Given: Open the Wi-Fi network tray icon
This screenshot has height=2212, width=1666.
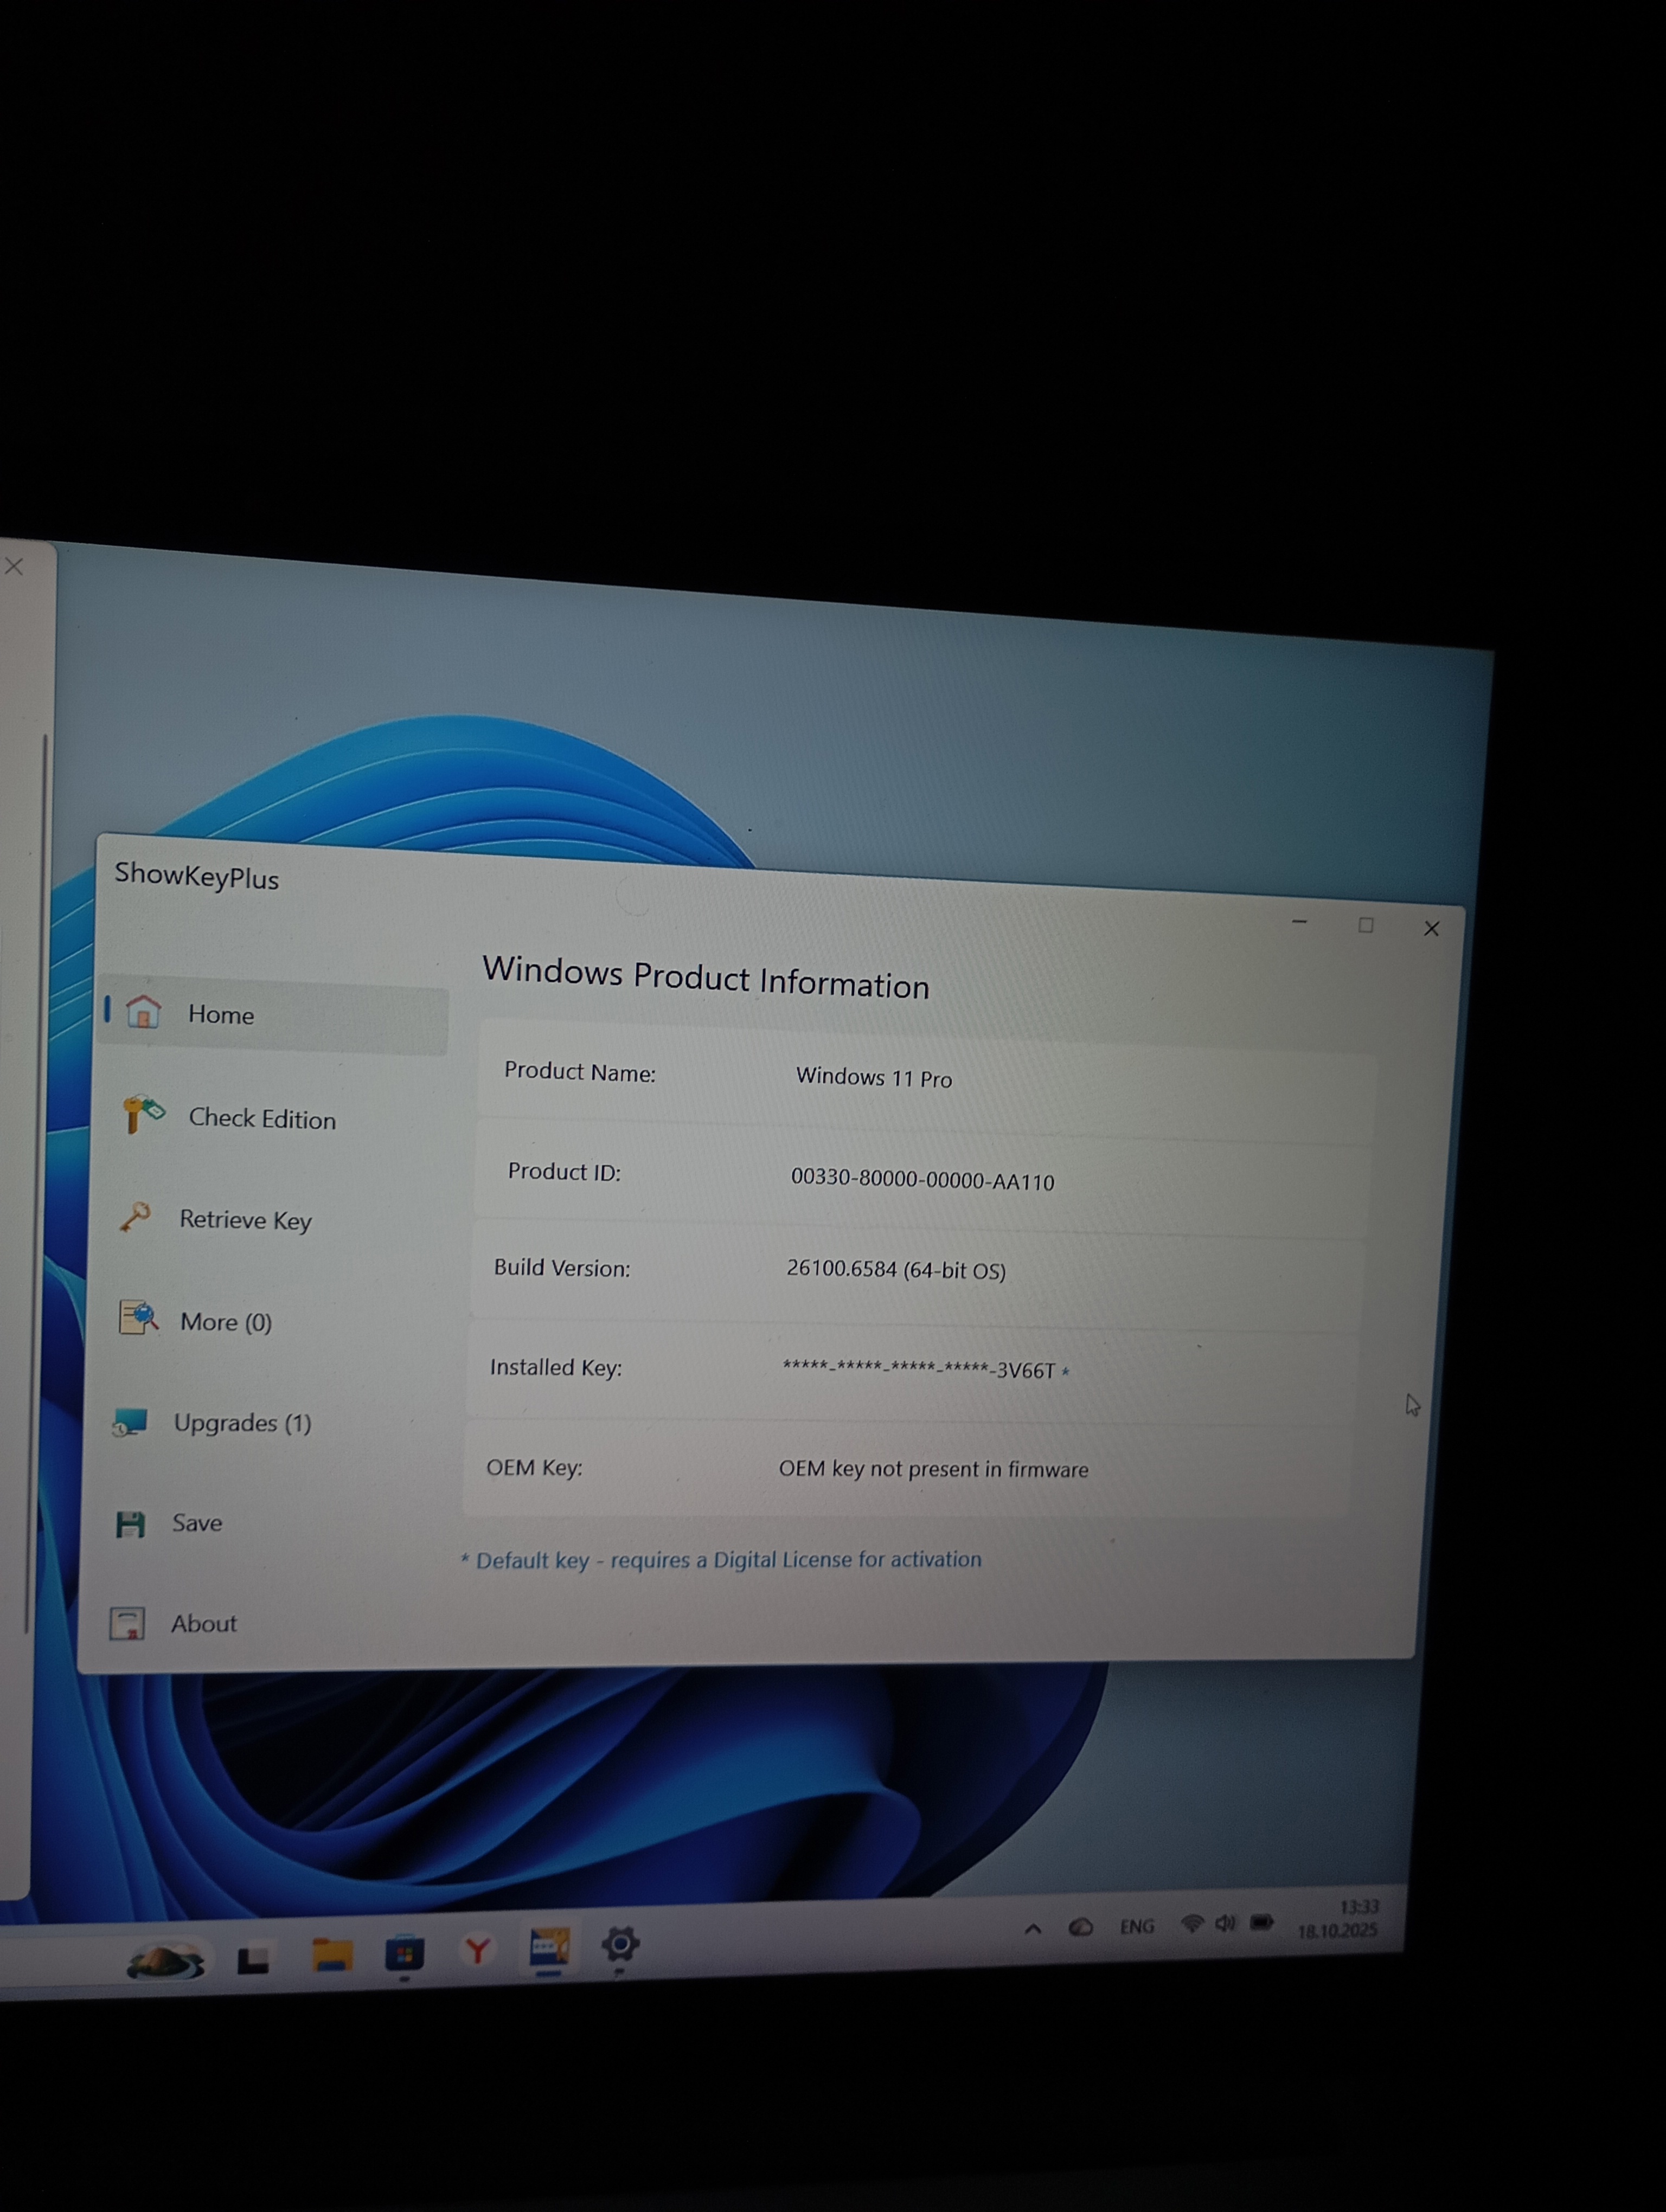Looking at the screenshot, I should (1191, 1923).
